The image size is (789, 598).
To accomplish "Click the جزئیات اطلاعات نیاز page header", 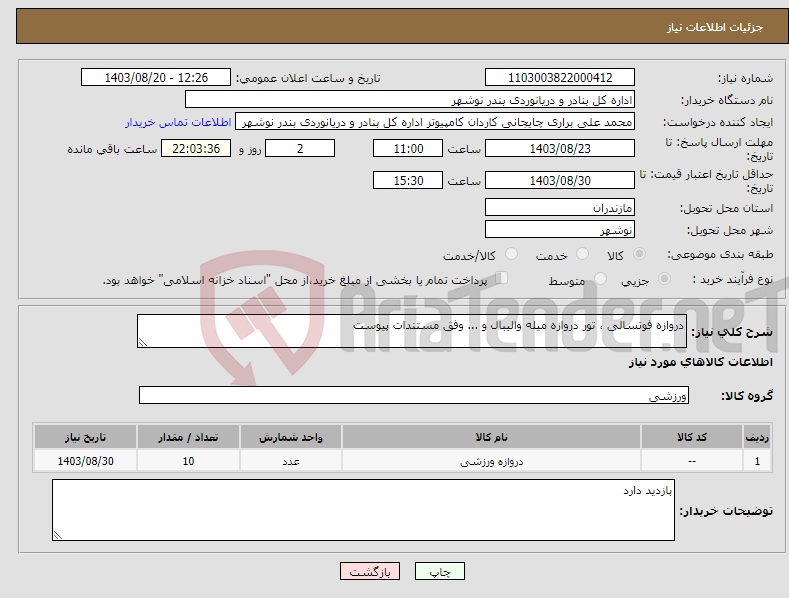I will [715, 27].
